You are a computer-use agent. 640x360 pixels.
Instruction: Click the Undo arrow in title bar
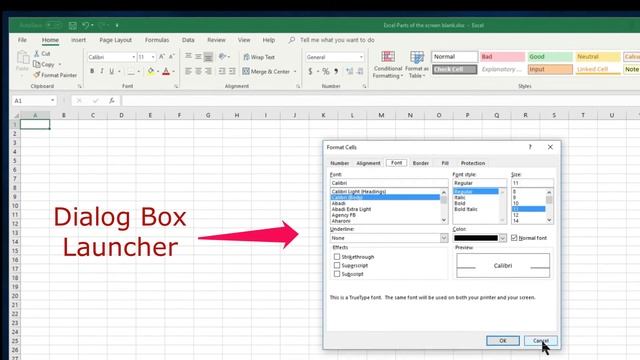point(85,25)
